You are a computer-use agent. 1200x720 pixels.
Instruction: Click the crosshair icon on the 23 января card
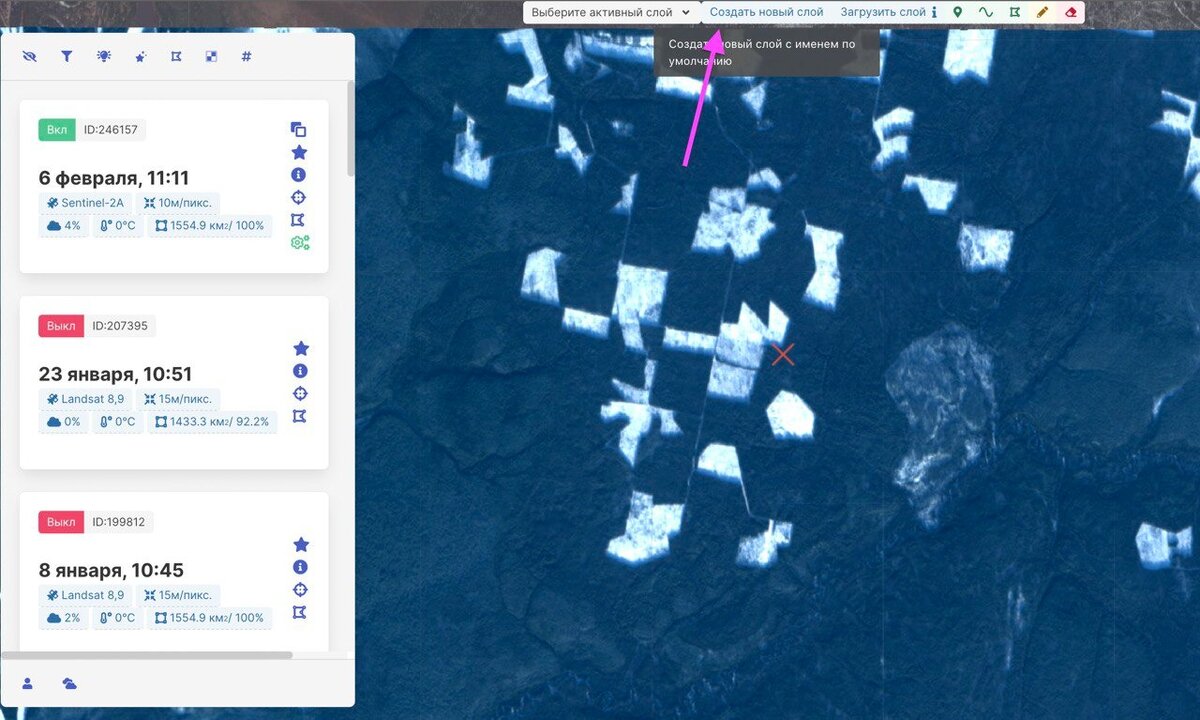coord(300,393)
